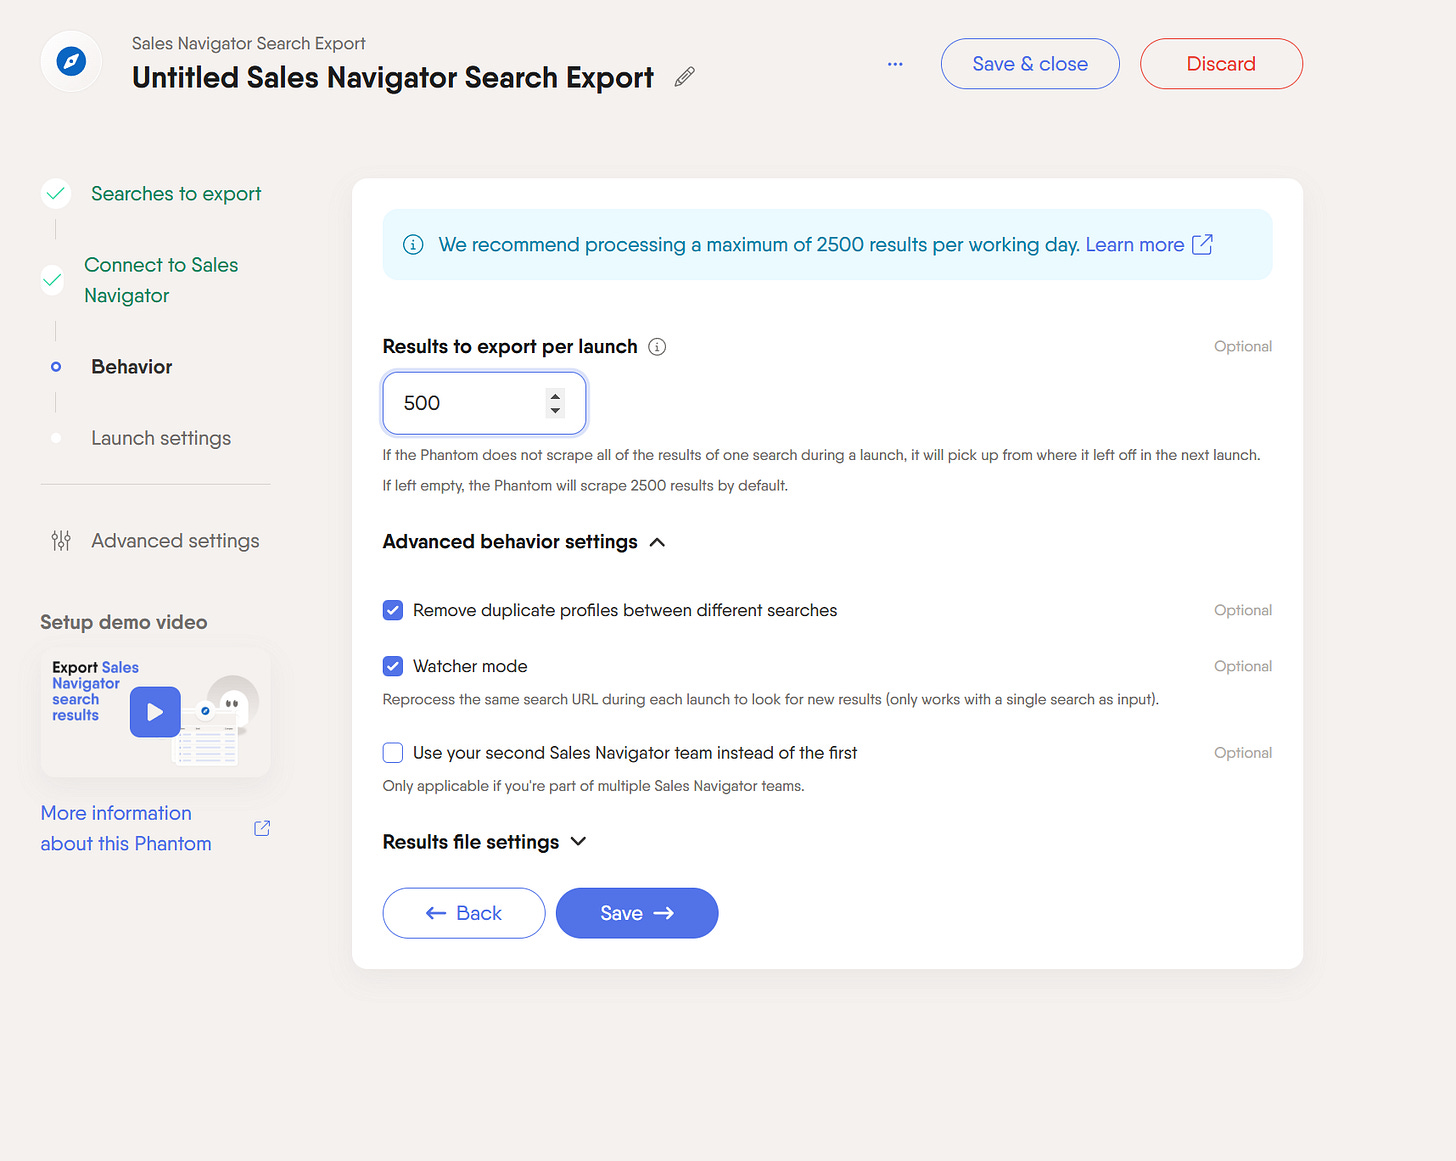Click the Setup demo video heading
Viewport: 1456px width, 1161px height.
(x=124, y=622)
